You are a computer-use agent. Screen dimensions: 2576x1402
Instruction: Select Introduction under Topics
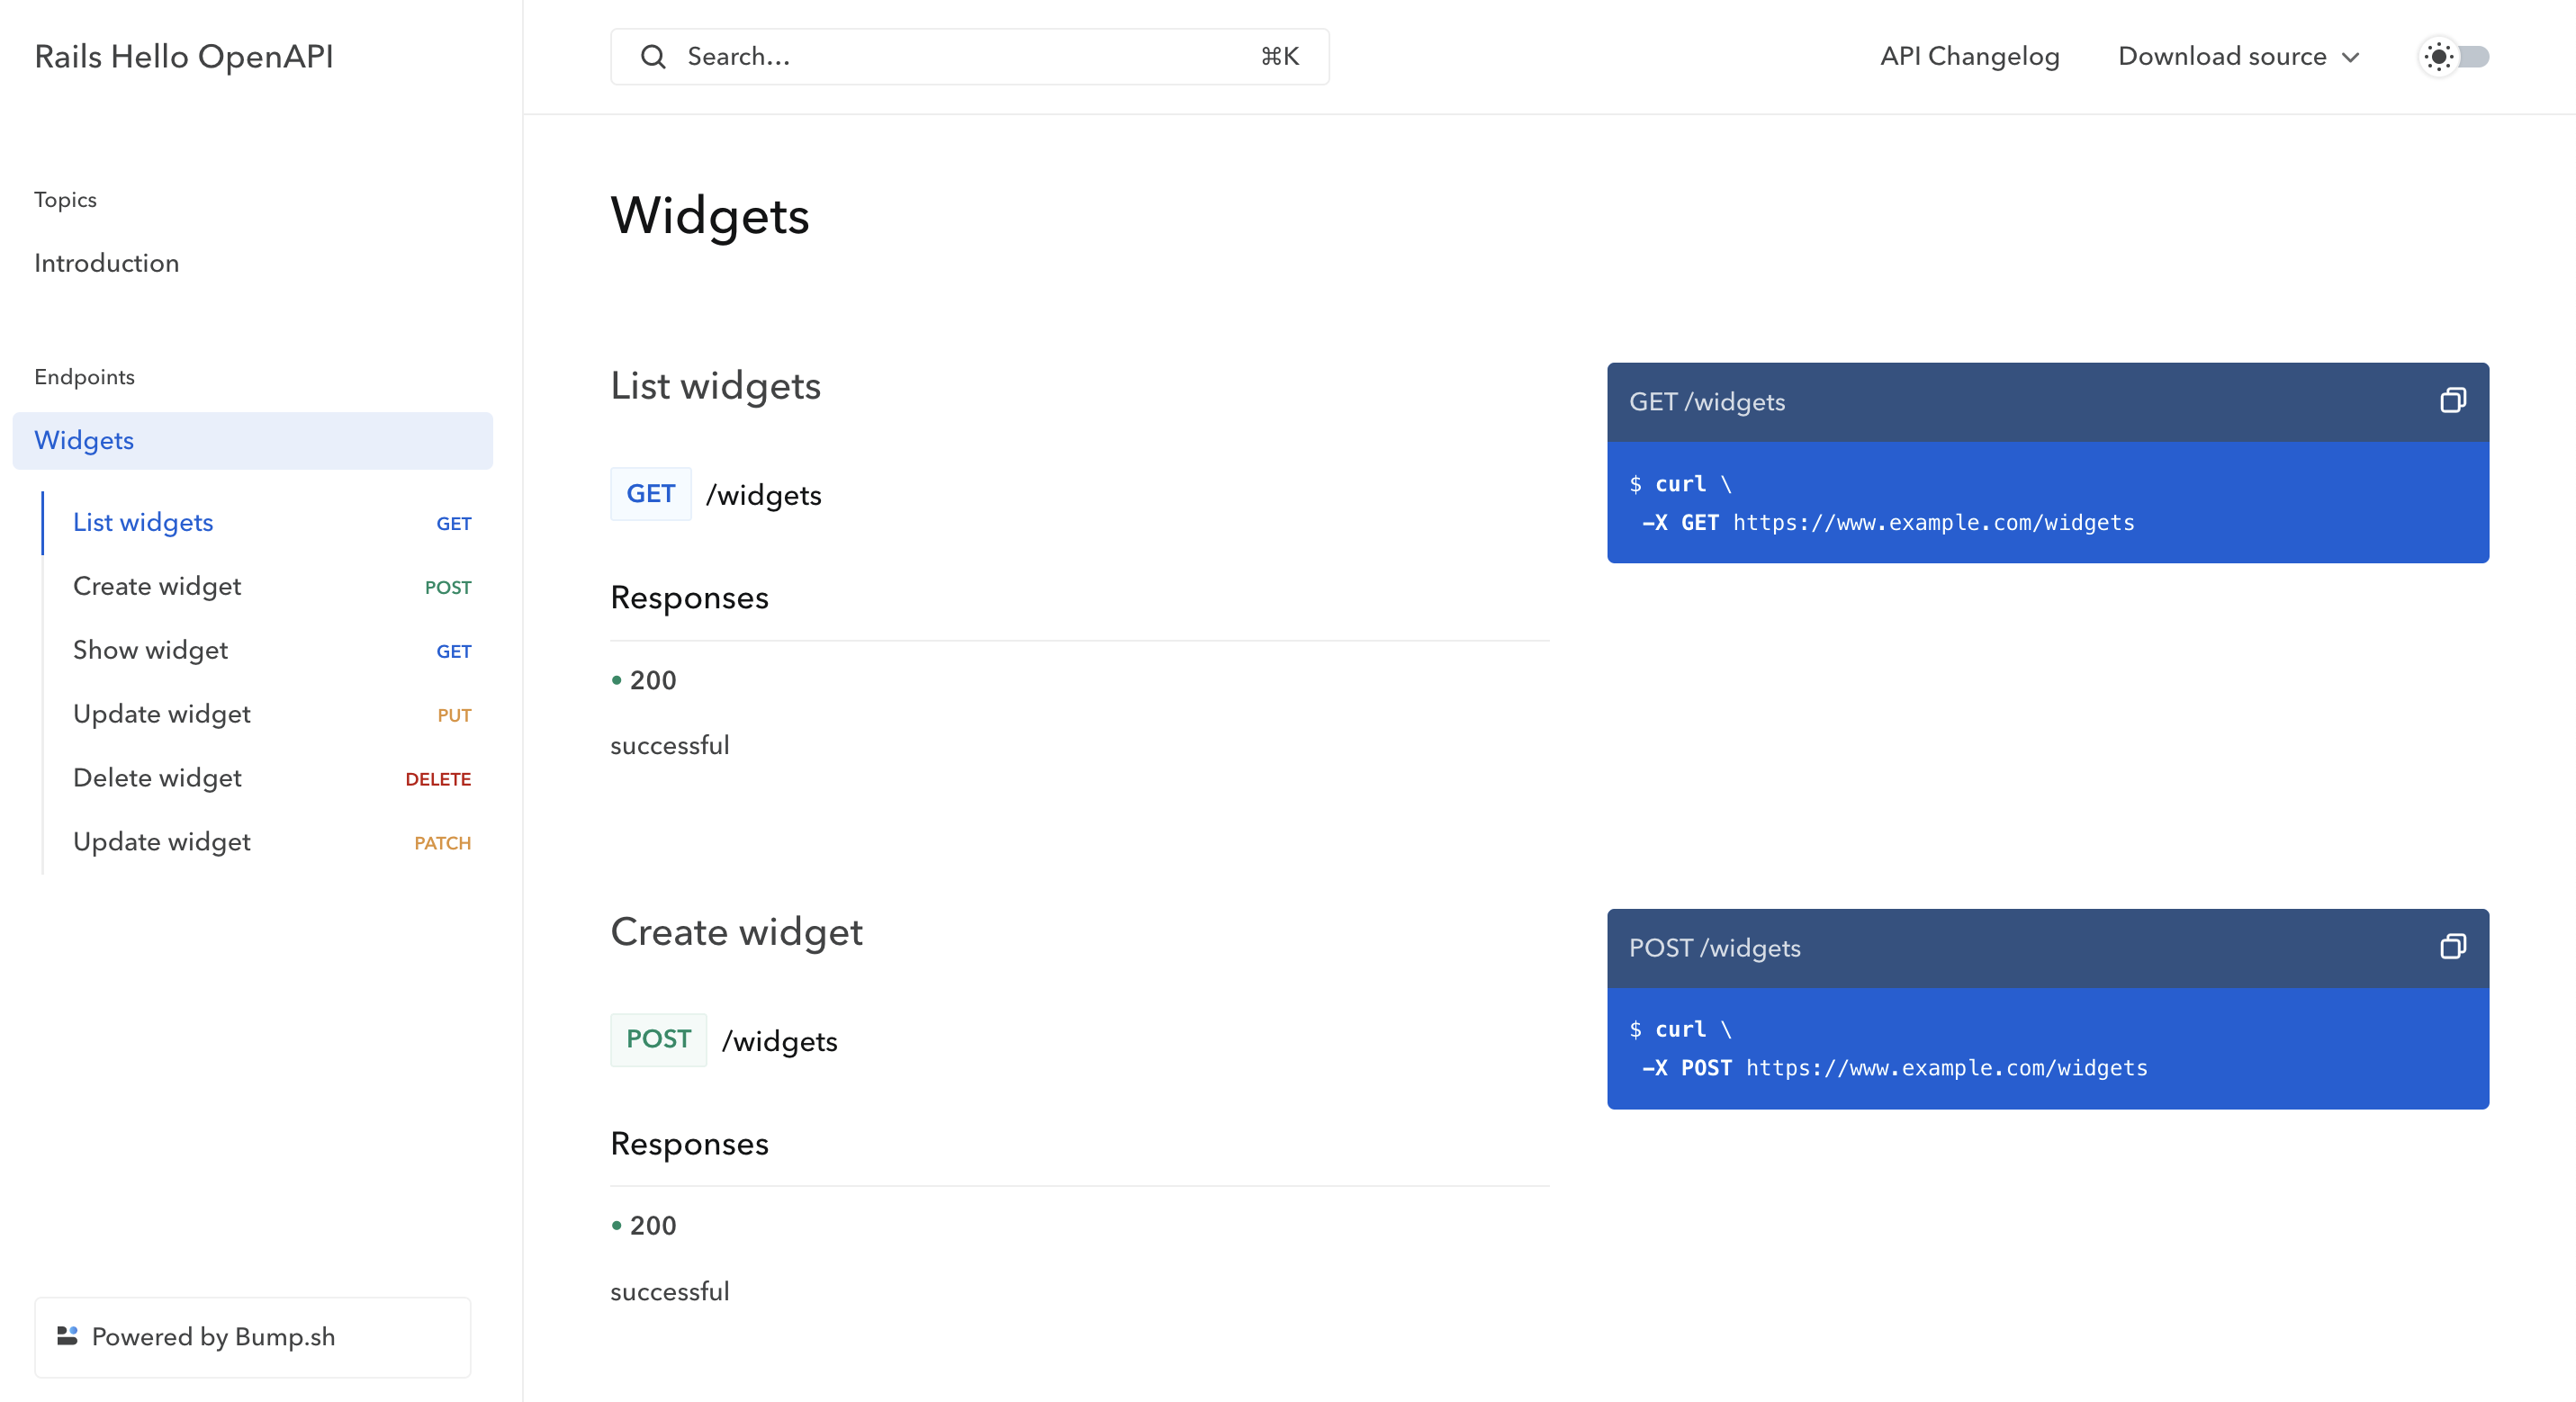point(106,263)
